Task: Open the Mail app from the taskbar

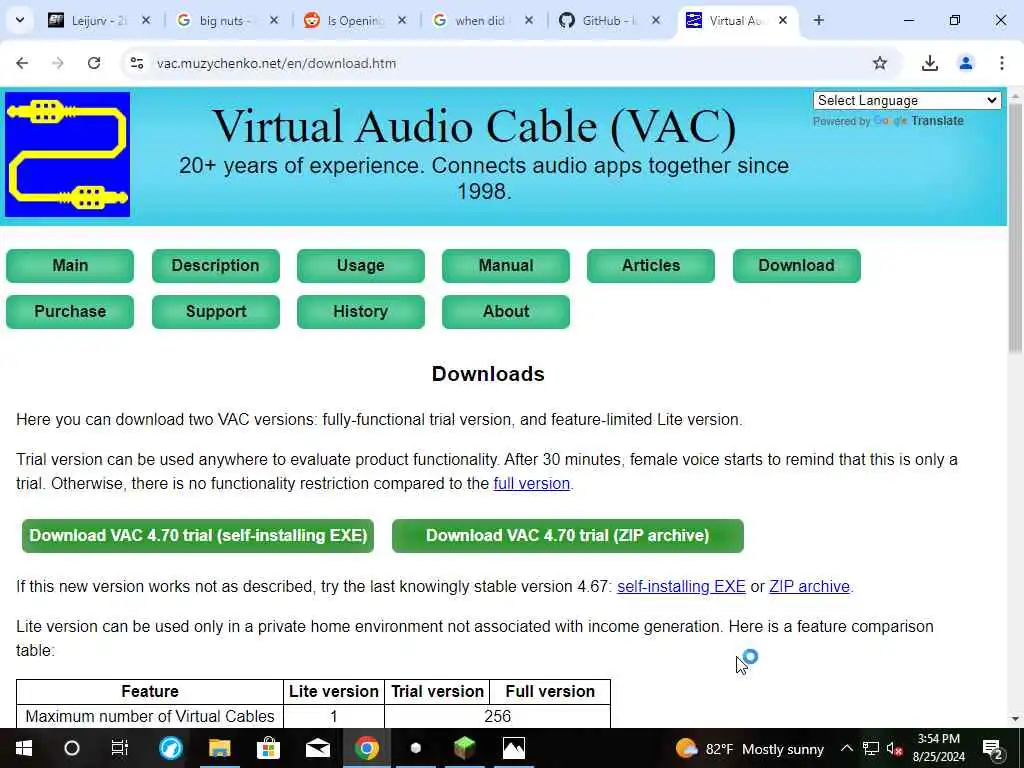Action: [317, 748]
